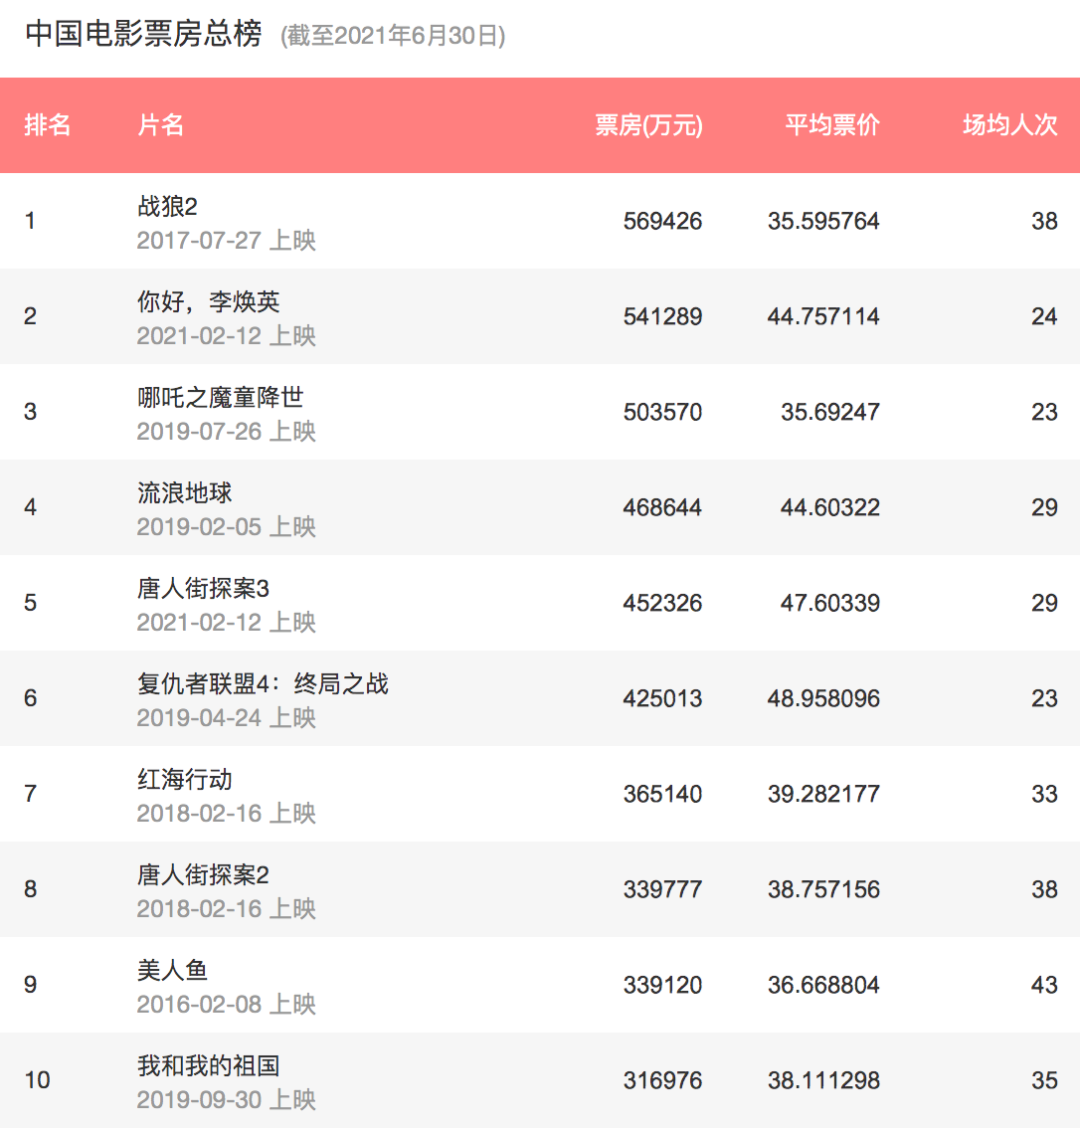Open the movie 红海行动

(184, 780)
